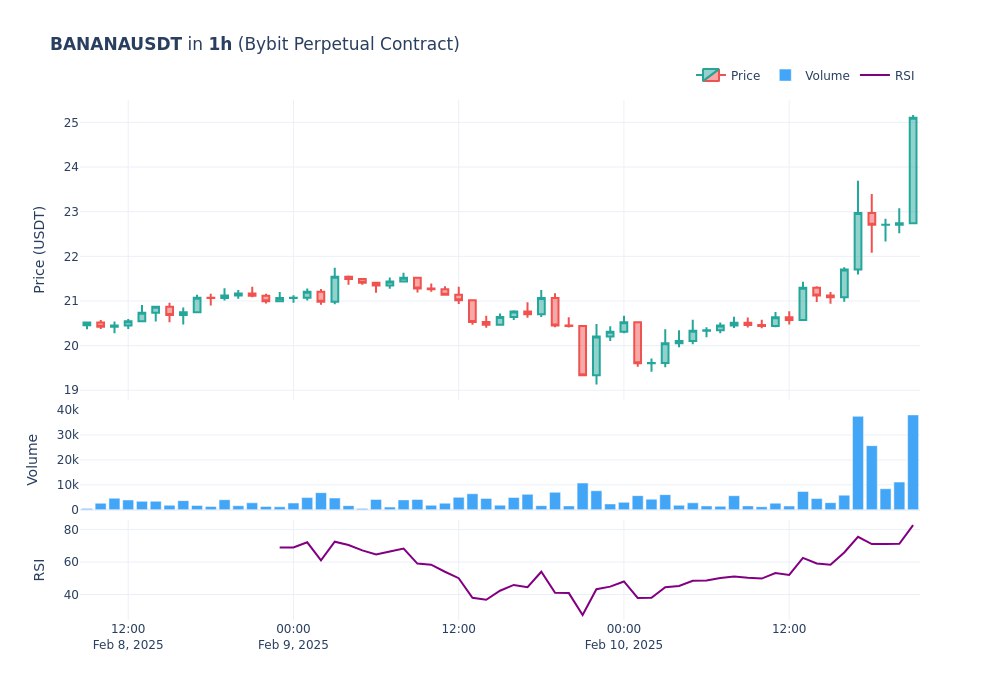Click the vertical "Volume" axis title
This screenshot has height=700, width=1000.
coord(33,459)
